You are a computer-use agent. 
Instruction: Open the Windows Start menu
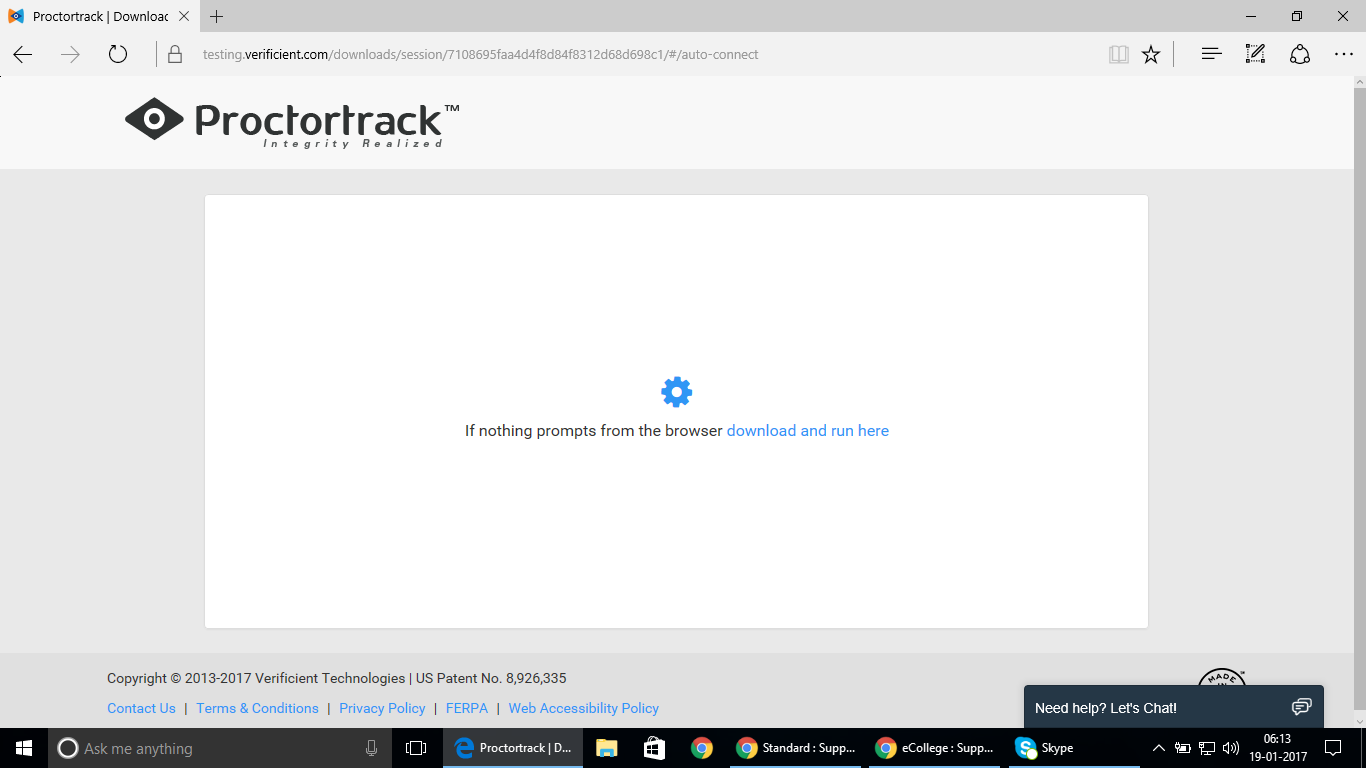24,748
